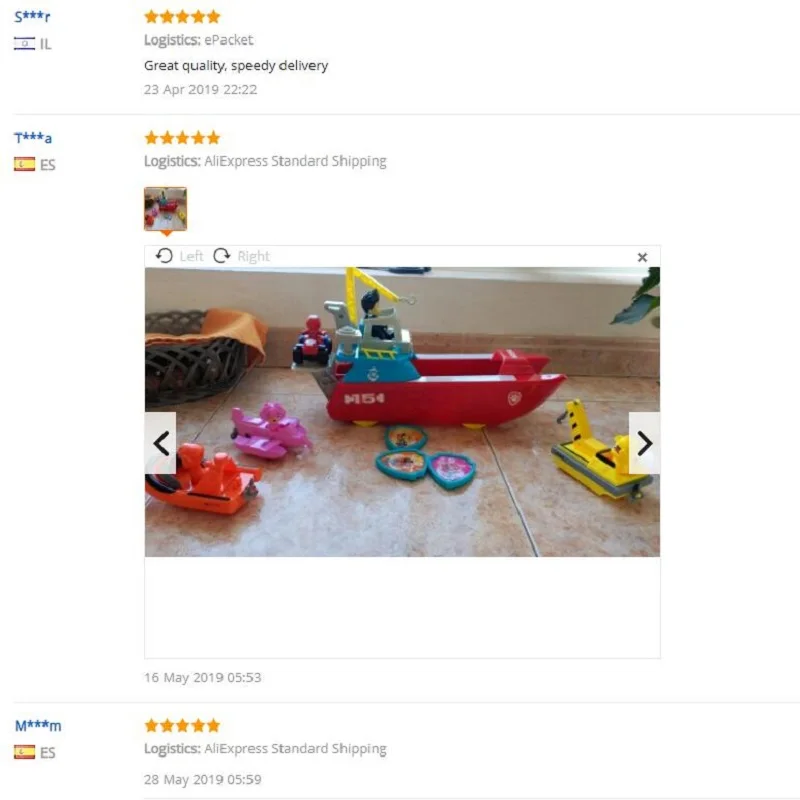Image resolution: width=800 pixels, height=800 pixels.
Task: Click S***r's five-star rating
Action: (182, 17)
